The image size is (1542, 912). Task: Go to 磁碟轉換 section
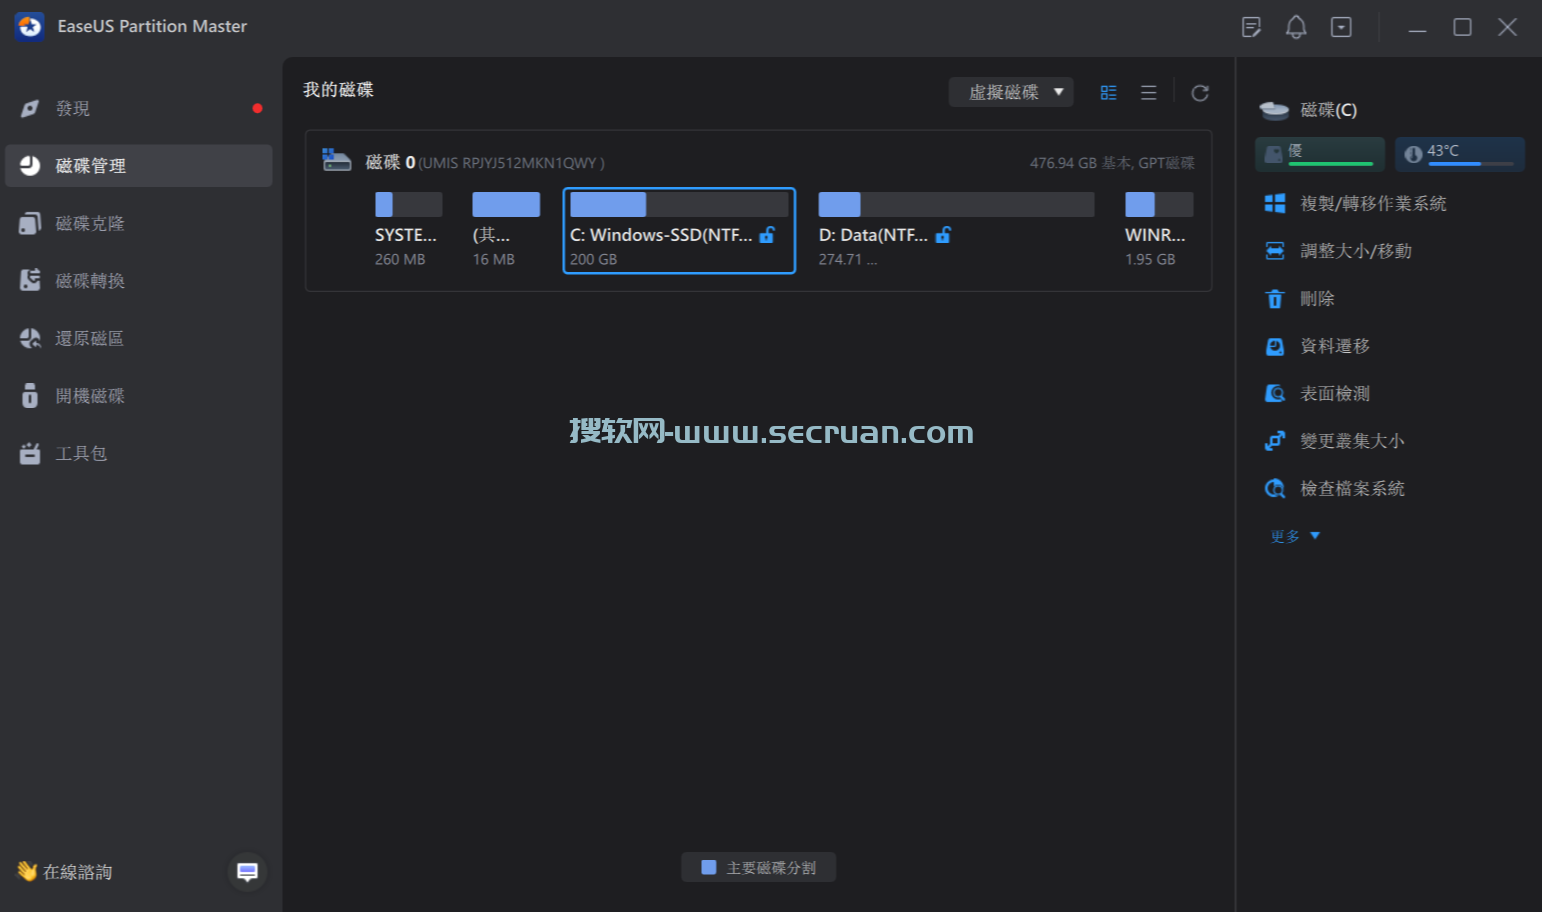(x=138, y=281)
